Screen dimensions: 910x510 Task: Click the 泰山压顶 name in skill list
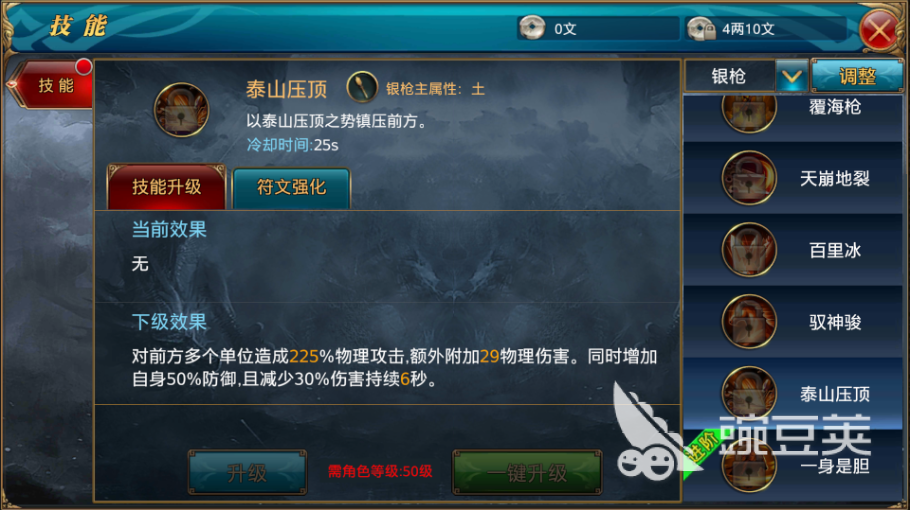pos(835,395)
